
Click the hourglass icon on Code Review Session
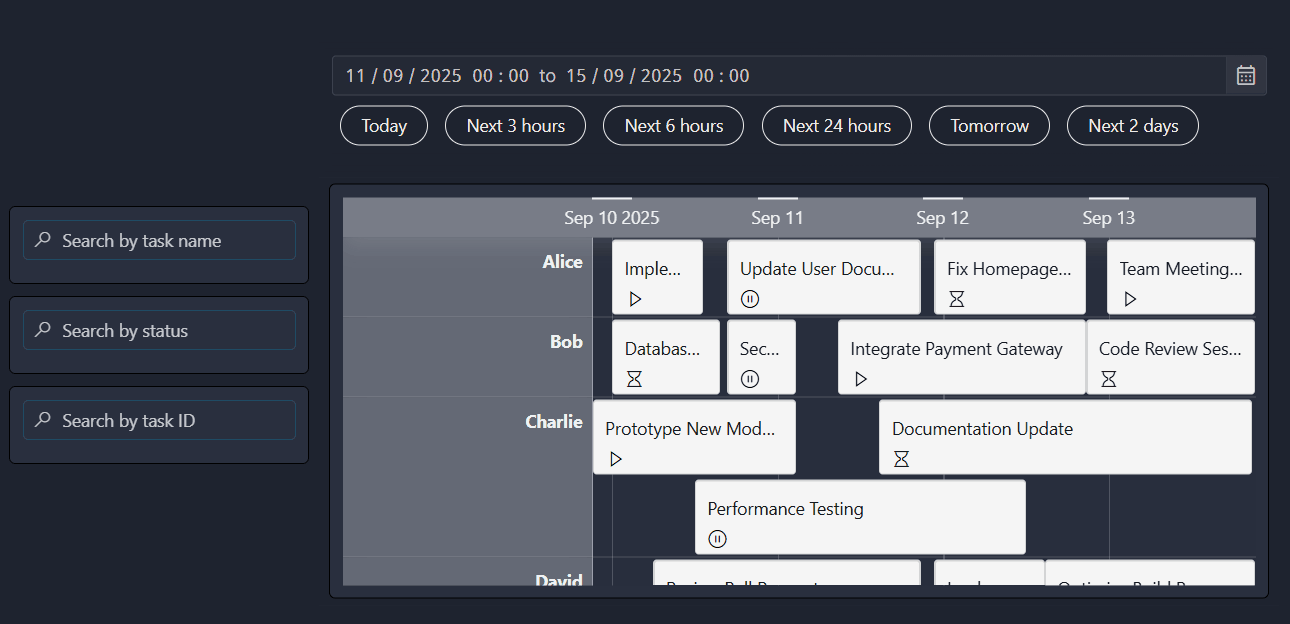1108,378
